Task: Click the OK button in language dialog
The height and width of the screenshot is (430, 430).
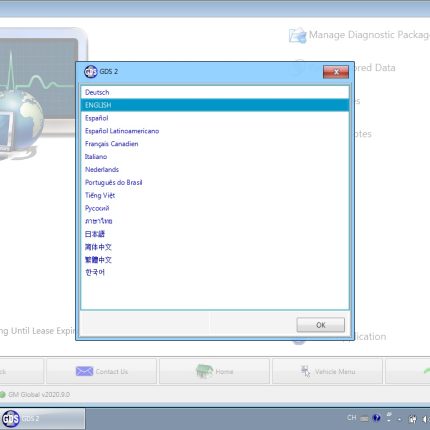Action: (x=321, y=325)
